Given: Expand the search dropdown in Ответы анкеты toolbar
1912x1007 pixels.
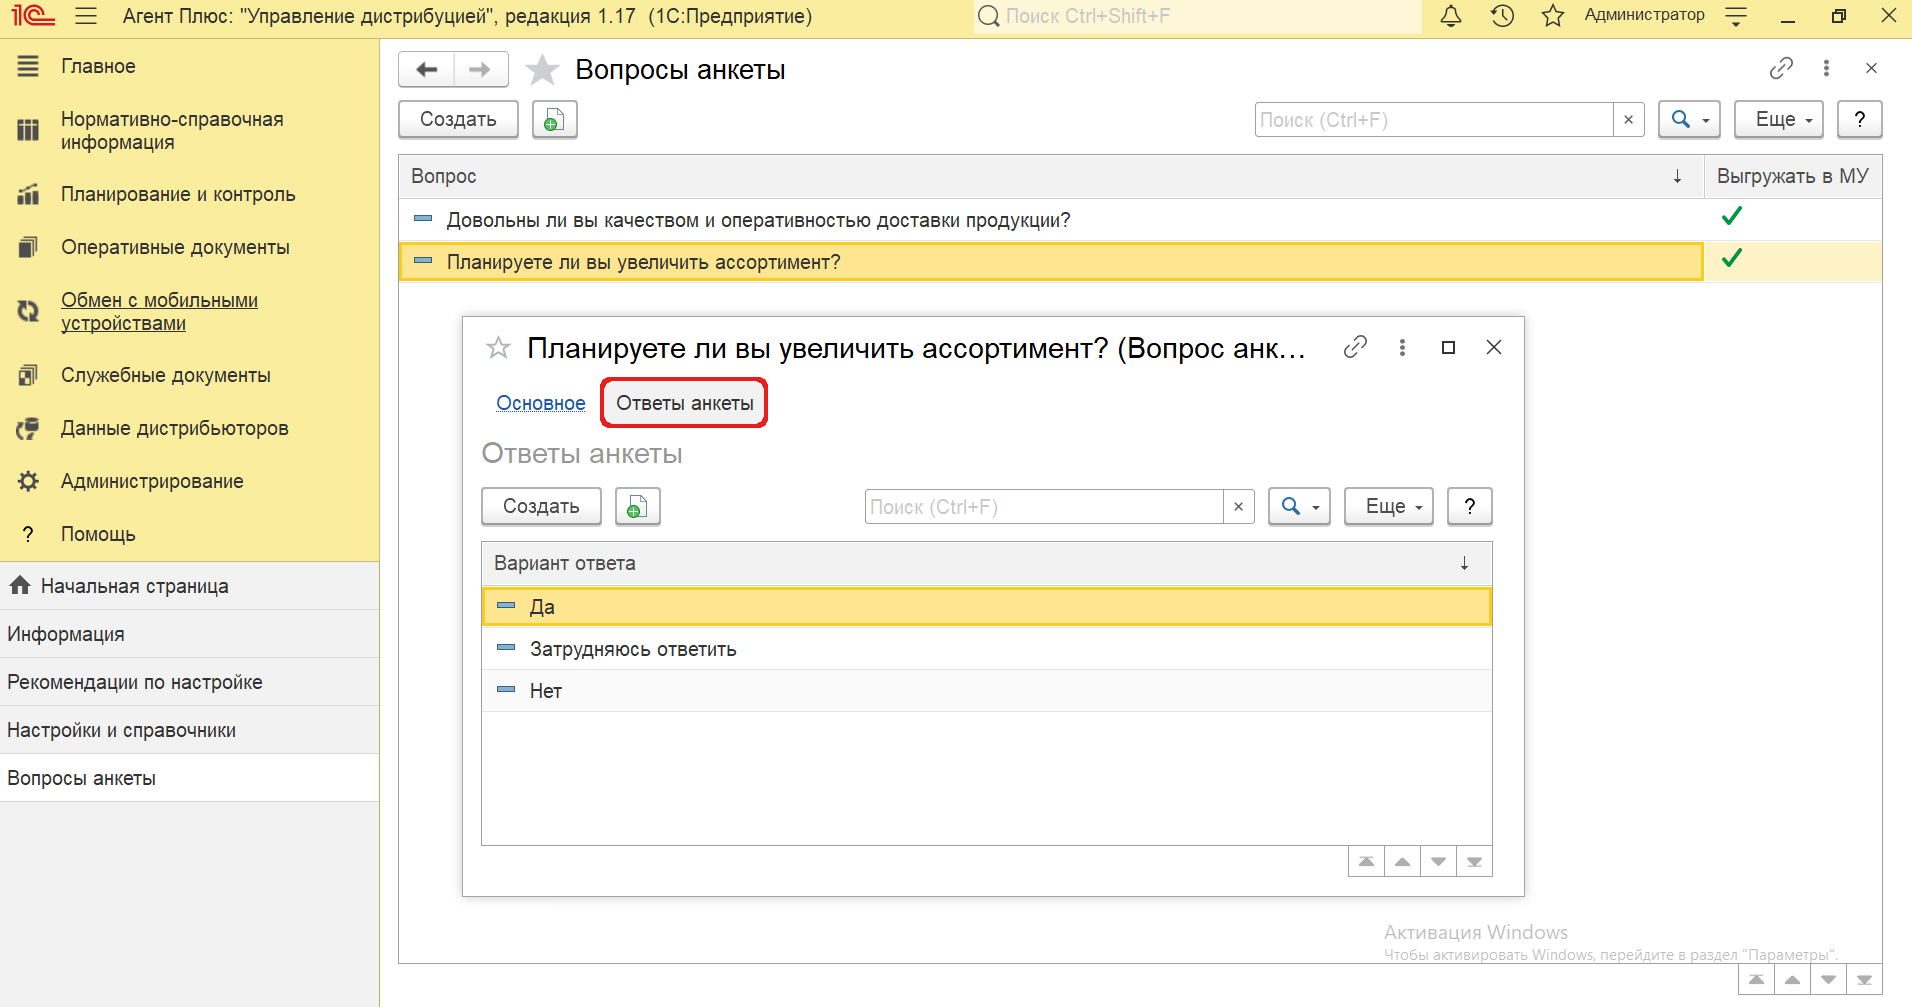Looking at the screenshot, I should (1300, 507).
